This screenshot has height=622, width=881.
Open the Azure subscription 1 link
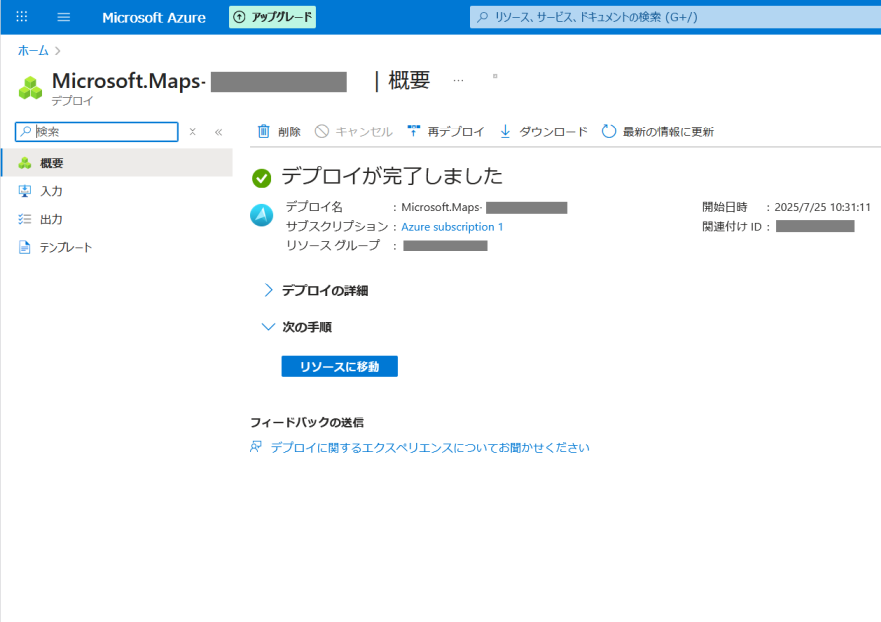(452, 227)
